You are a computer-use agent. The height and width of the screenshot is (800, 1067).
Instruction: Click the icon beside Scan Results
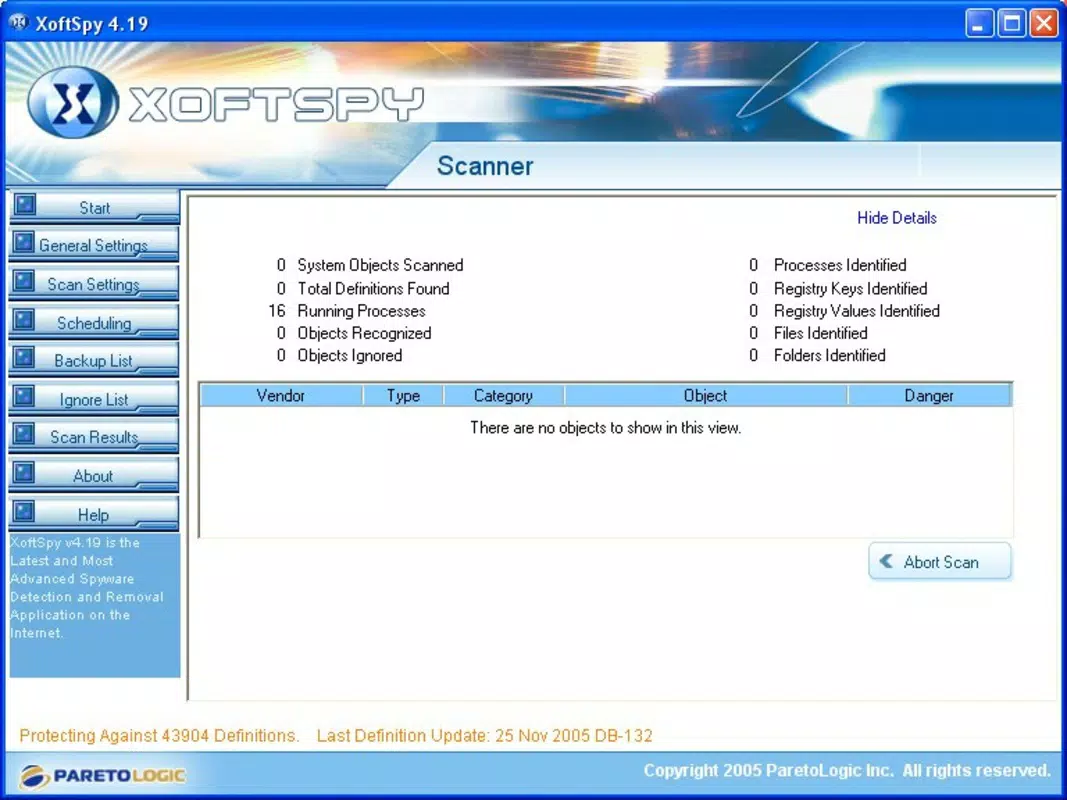25,434
